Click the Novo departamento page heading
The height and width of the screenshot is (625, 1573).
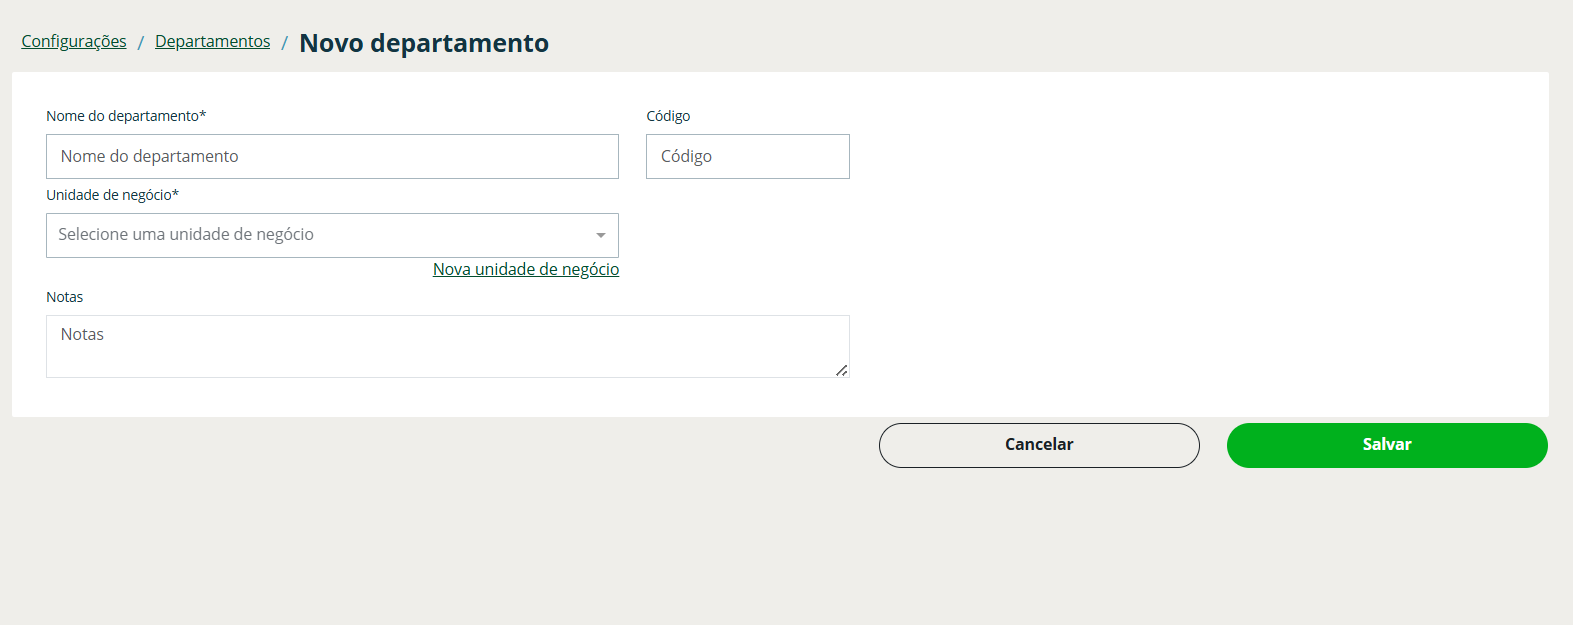click(424, 43)
